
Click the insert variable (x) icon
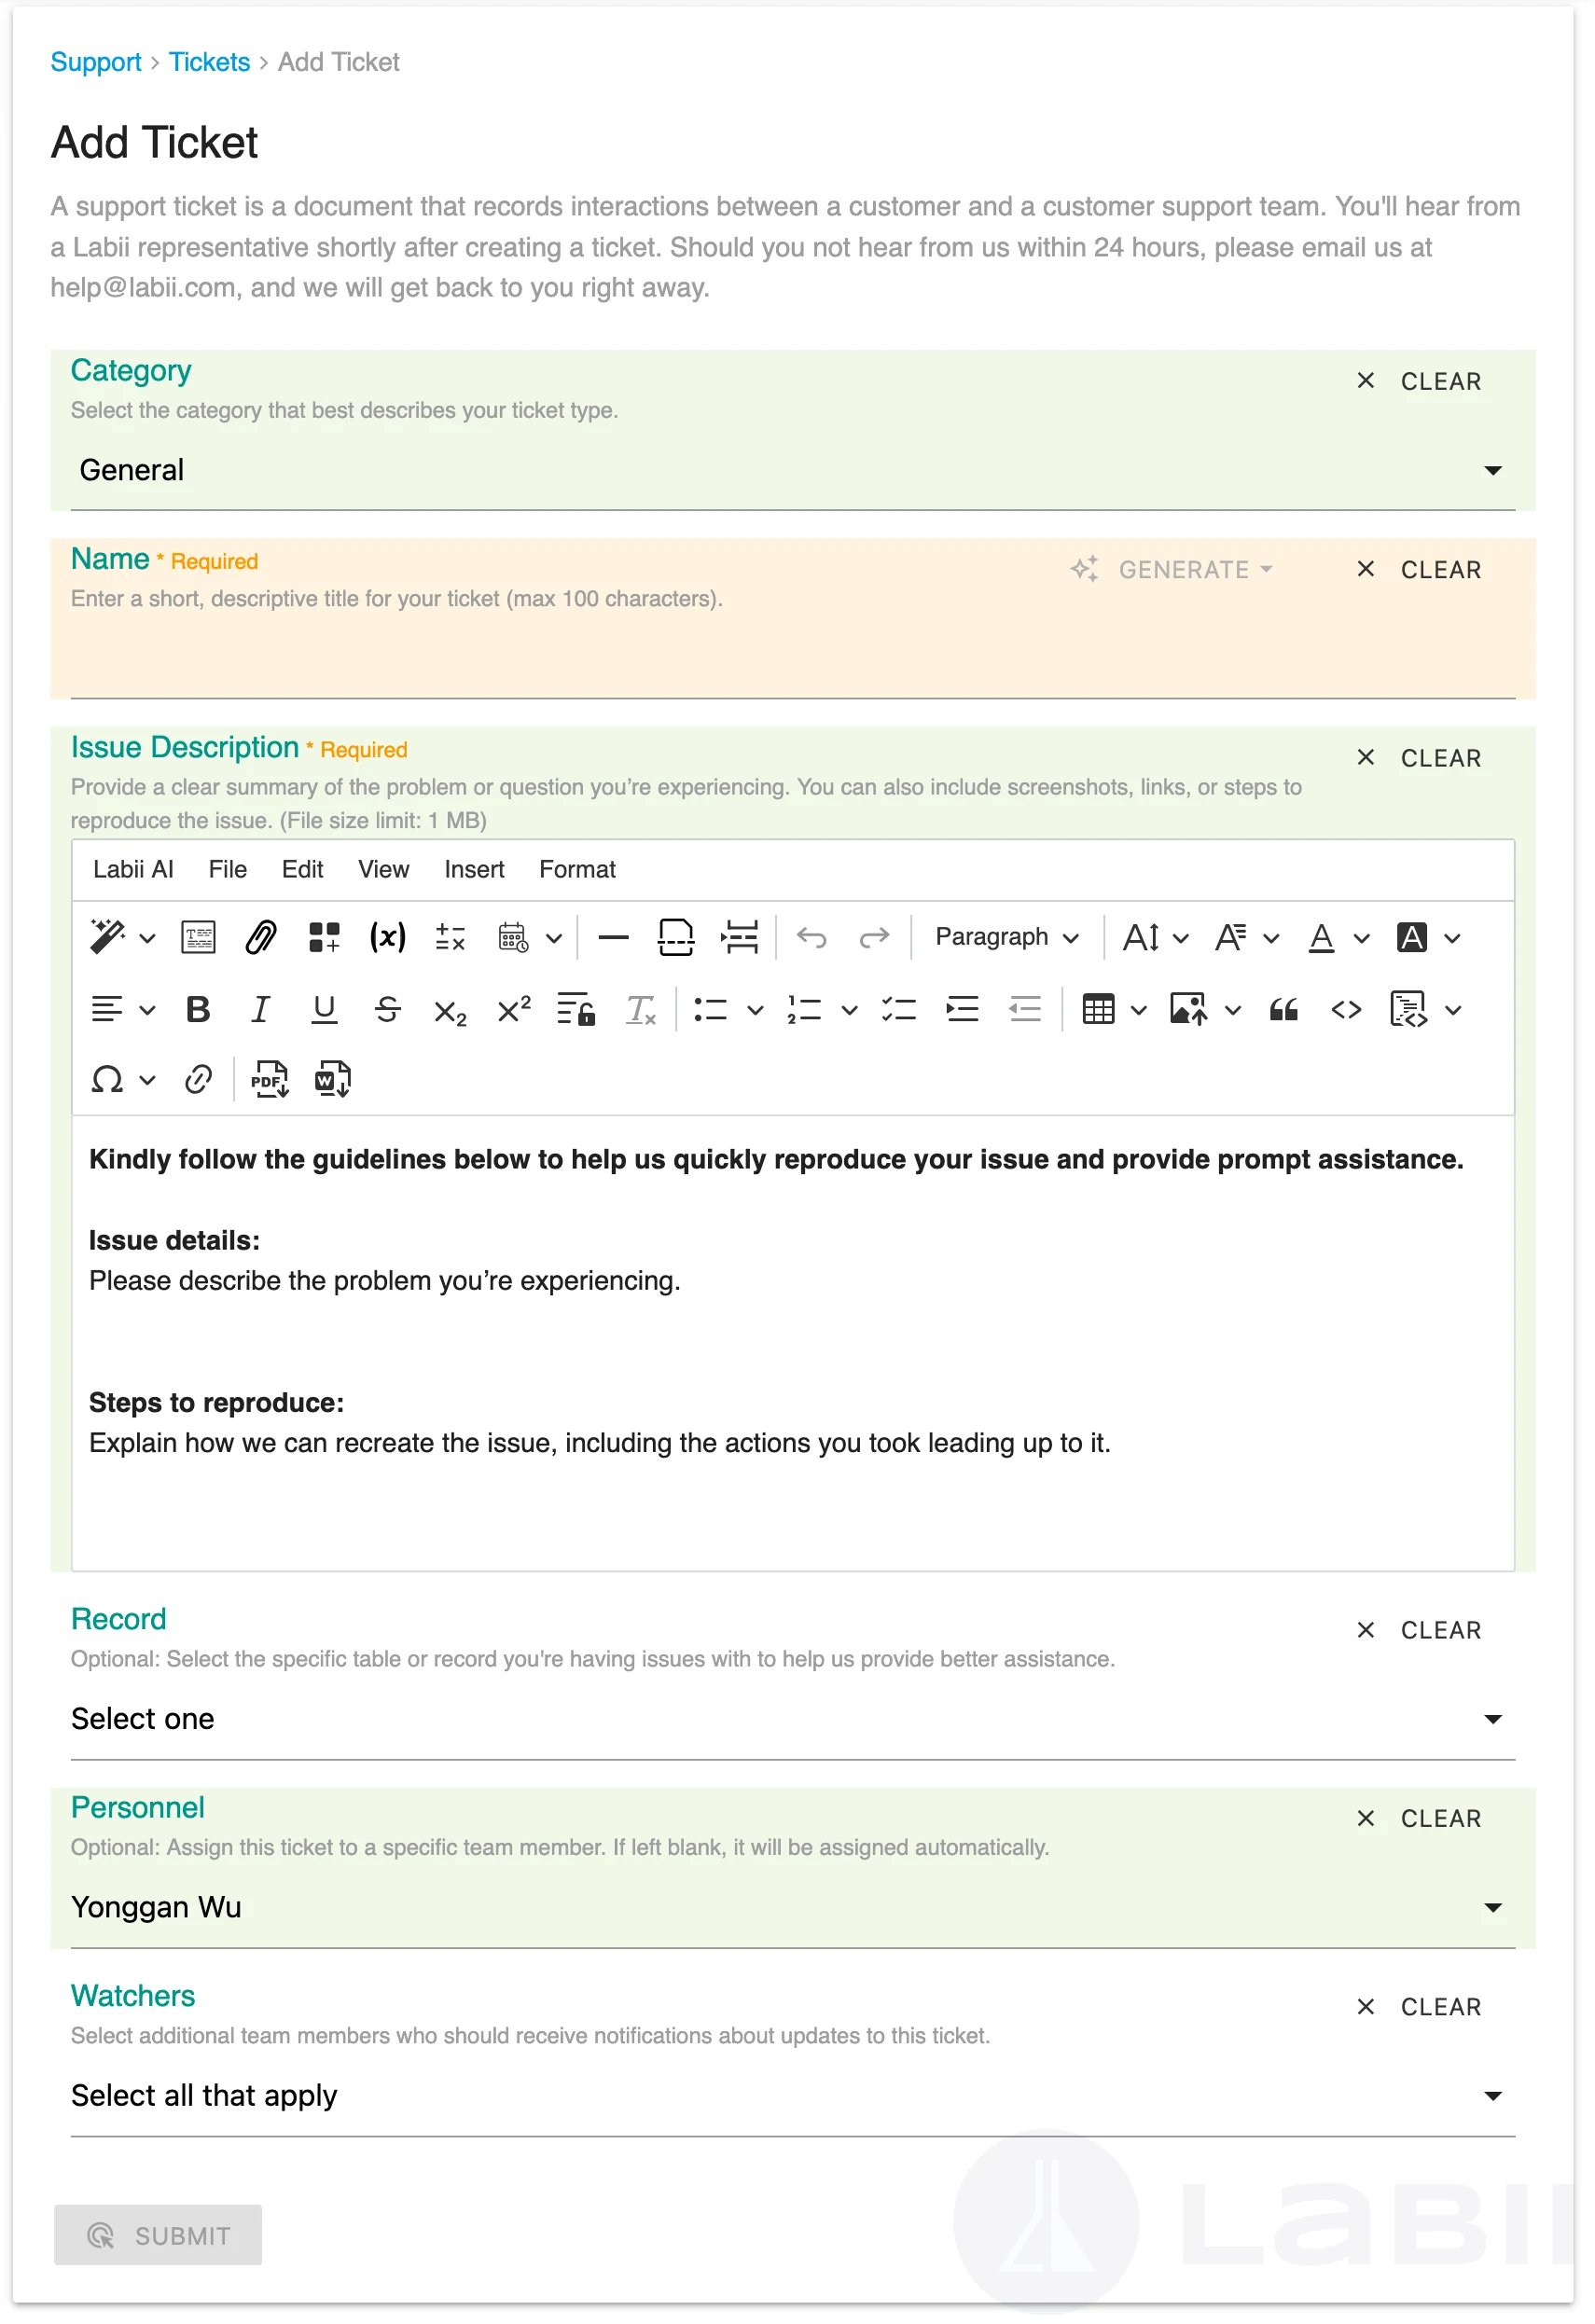click(387, 938)
